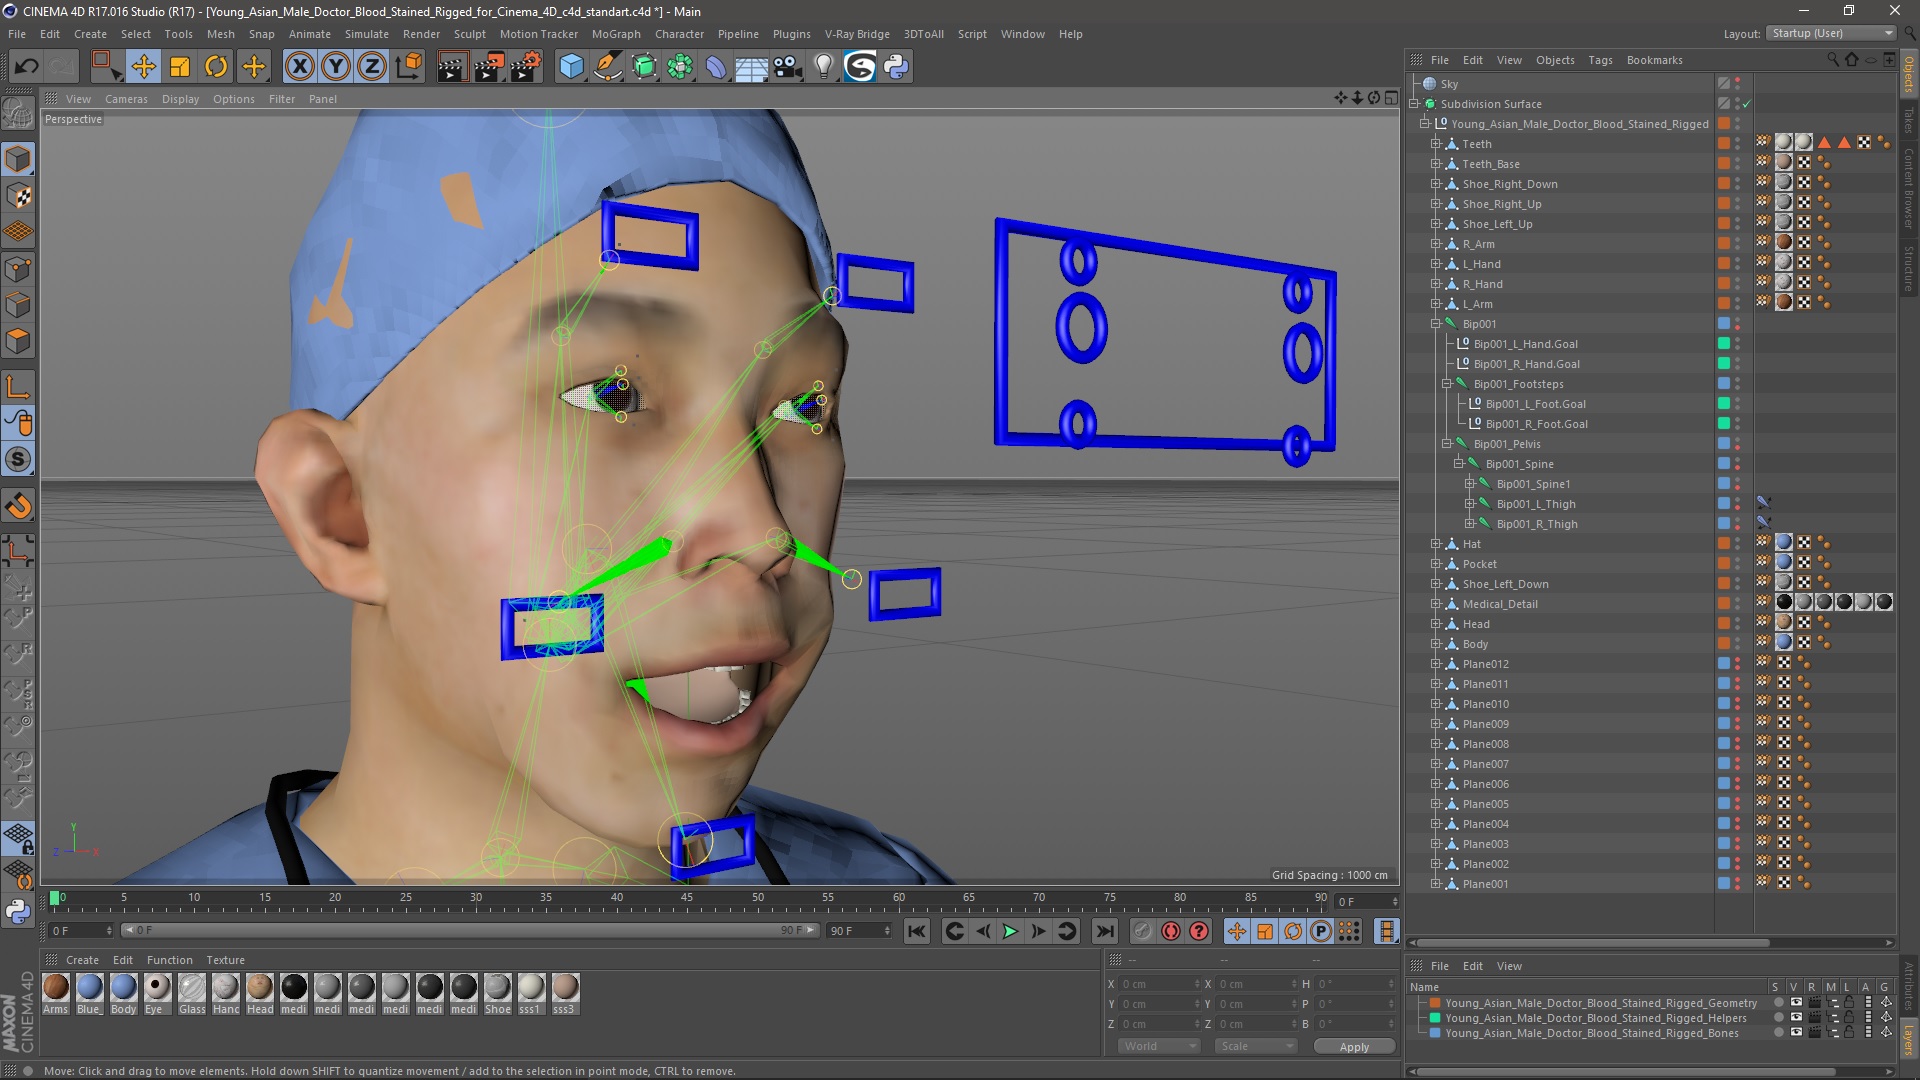Open the MoGraph menu

coord(615,34)
